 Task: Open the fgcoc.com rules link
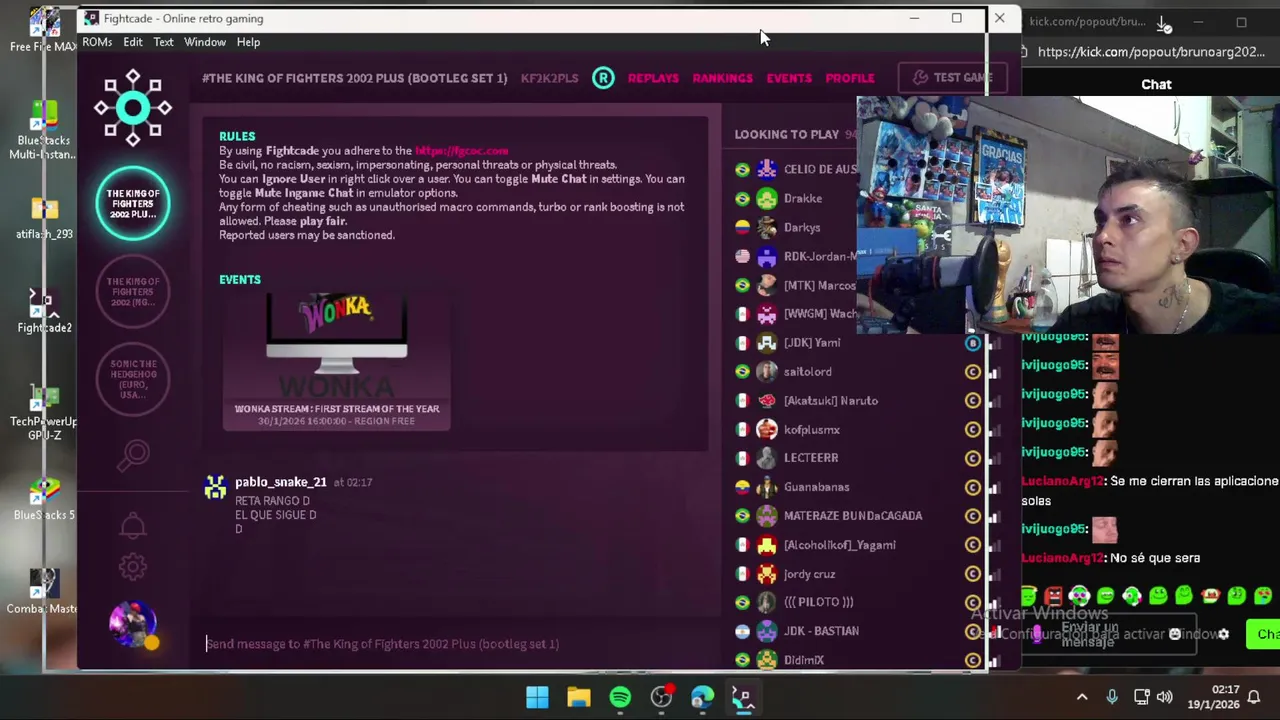coord(461,151)
